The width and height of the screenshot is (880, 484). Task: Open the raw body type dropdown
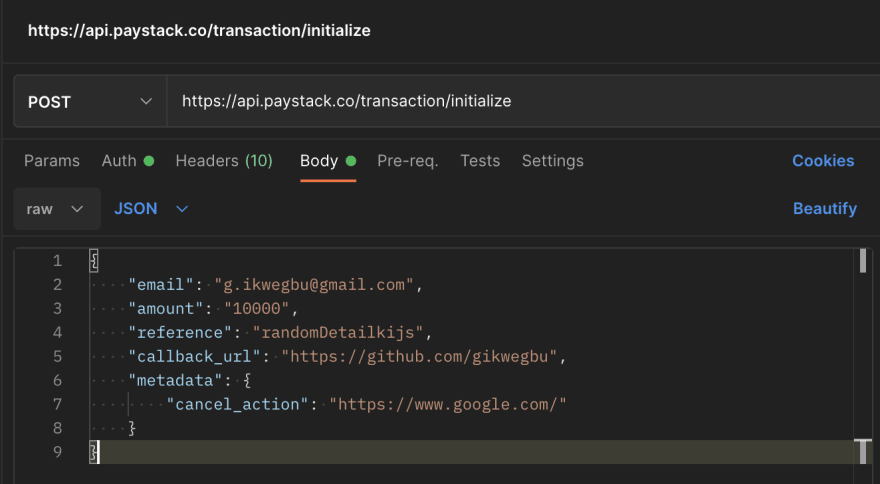click(57, 209)
